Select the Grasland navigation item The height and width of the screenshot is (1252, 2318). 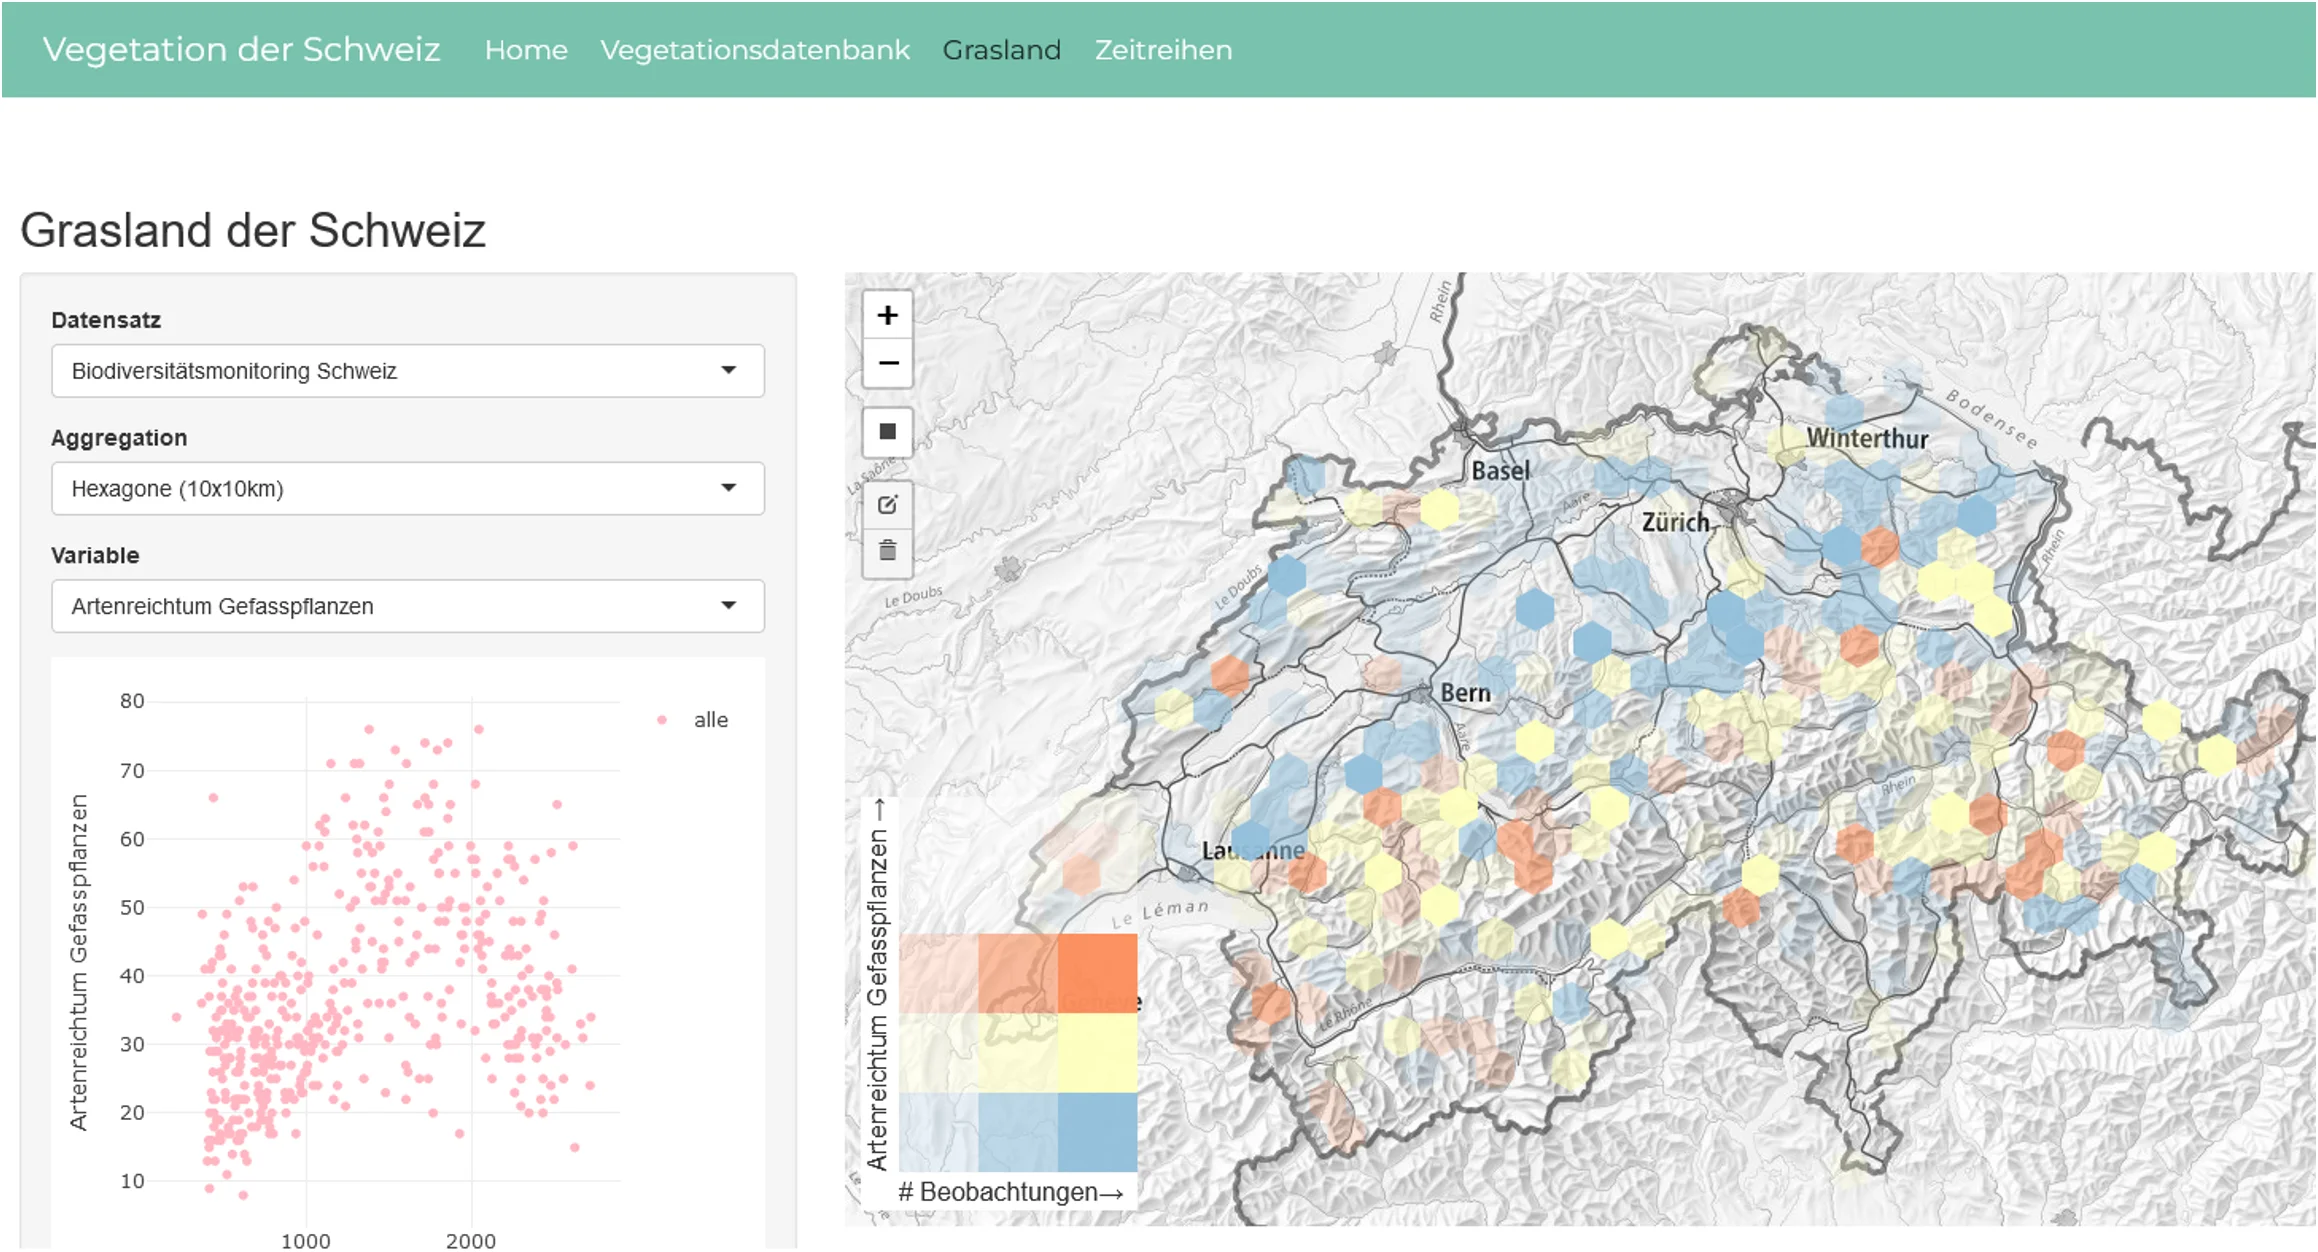1001,50
